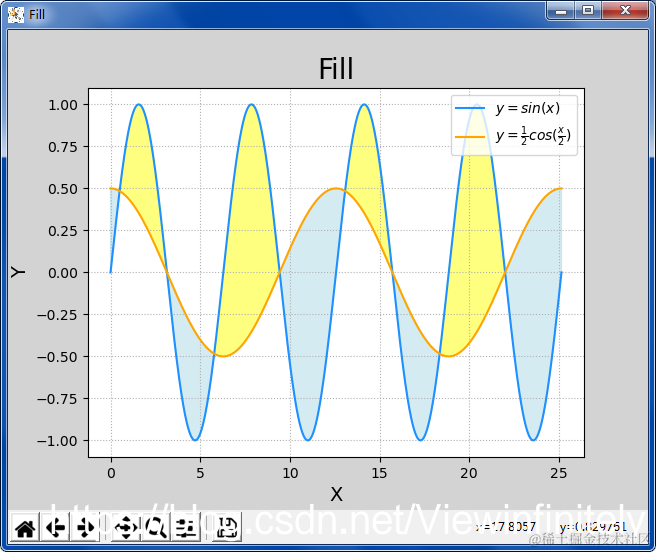The width and height of the screenshot is (656, 552).
Task: Maximize the Fill window
Action: (x=588, y=10)
